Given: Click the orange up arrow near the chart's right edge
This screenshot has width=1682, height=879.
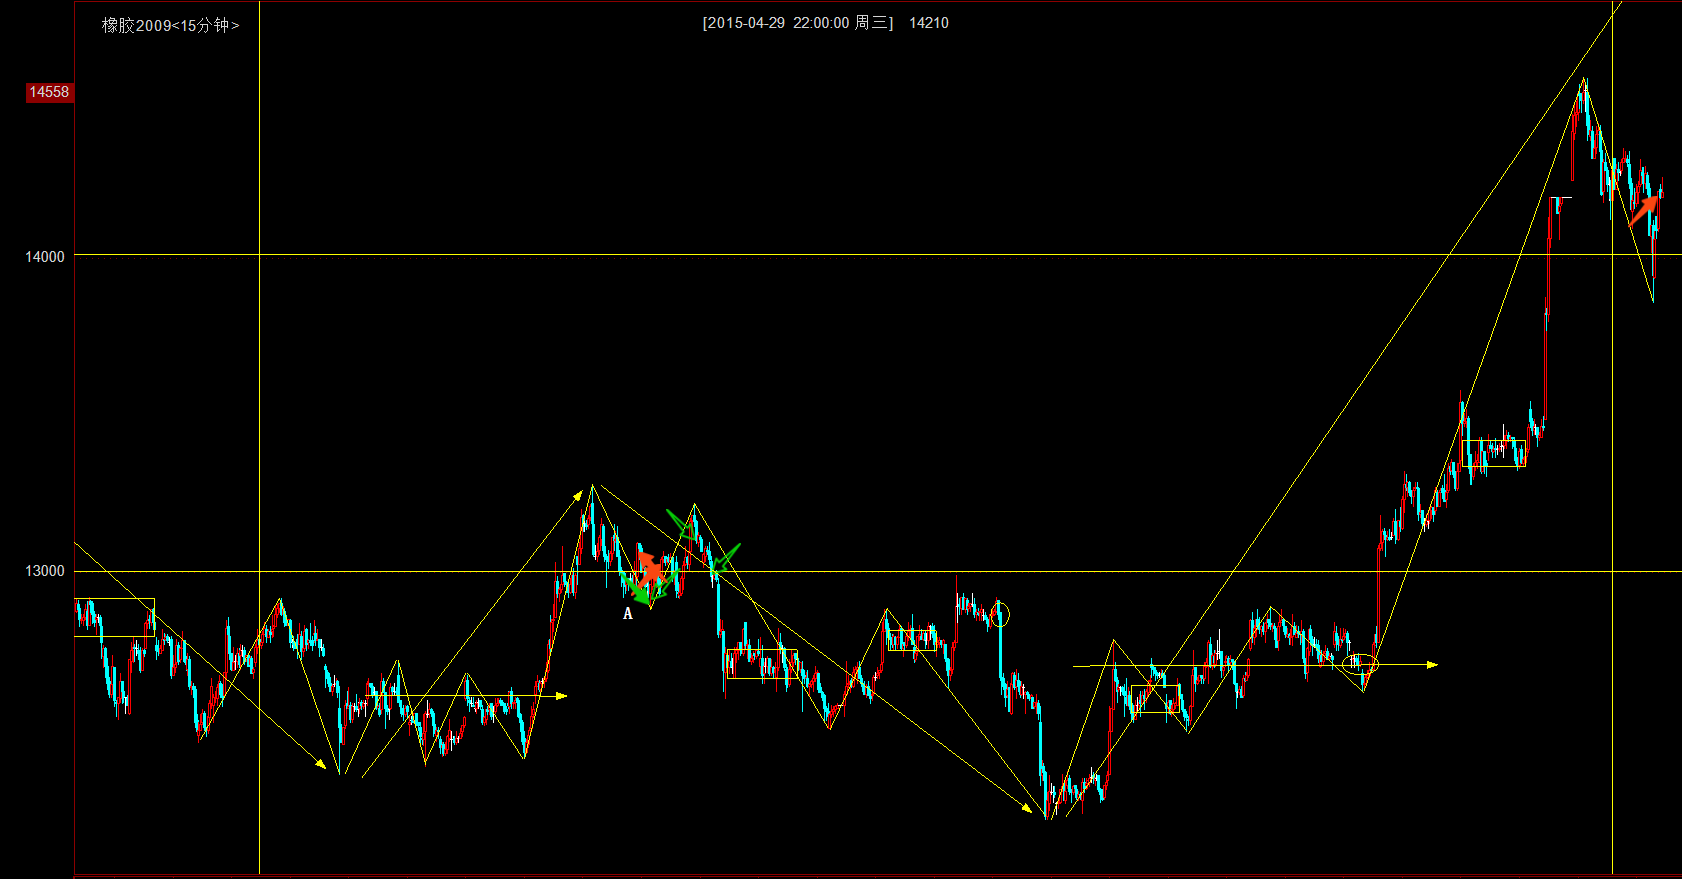Looking at the screenshot, I should pyautogui.click(x=1643, y=210).
